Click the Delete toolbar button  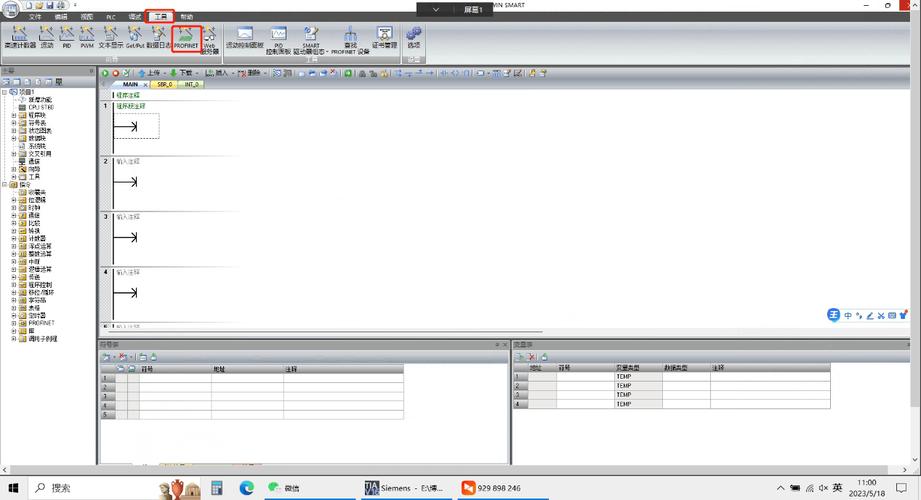[x=249, y=73]
